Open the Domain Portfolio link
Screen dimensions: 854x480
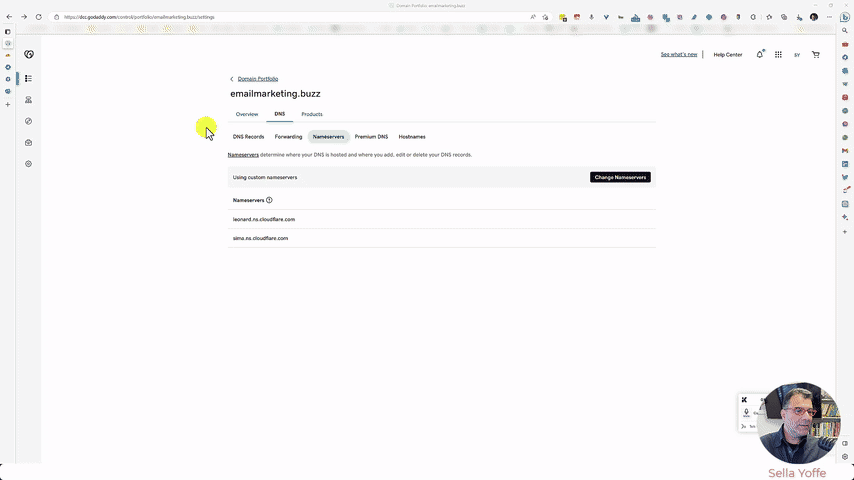(x=258, y=79)
